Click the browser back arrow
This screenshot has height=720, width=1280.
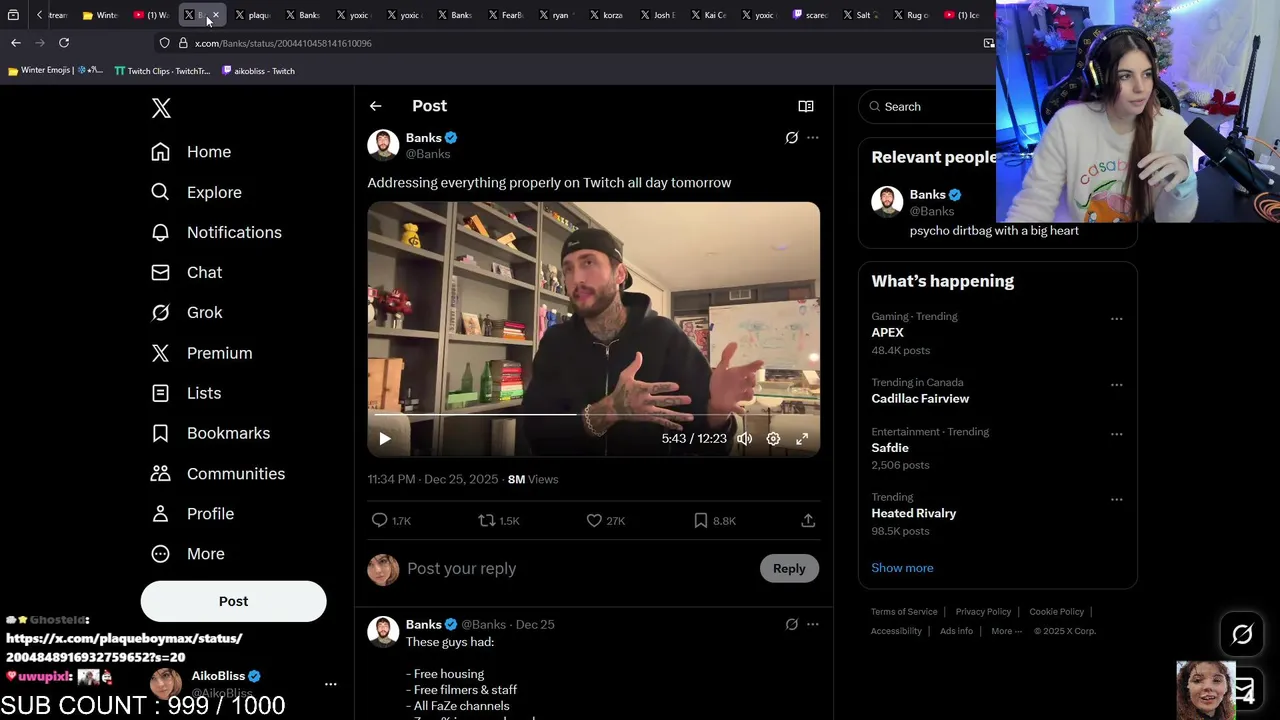click(x=16, y=43)
